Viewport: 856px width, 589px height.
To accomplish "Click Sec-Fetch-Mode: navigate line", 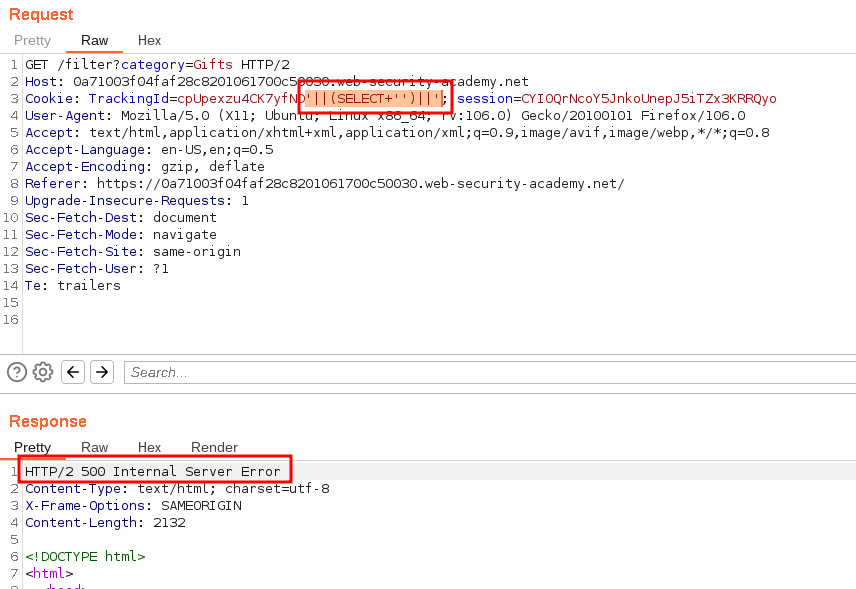I will point(121,234).
